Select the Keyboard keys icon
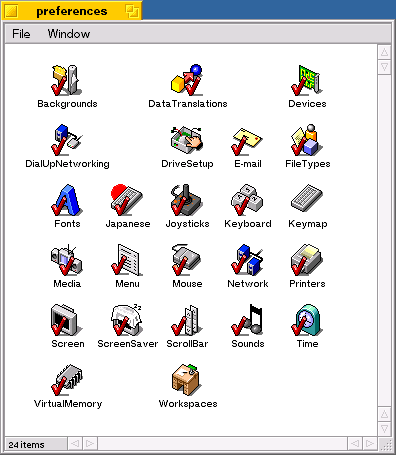The image size is (396, 455). 247,200
